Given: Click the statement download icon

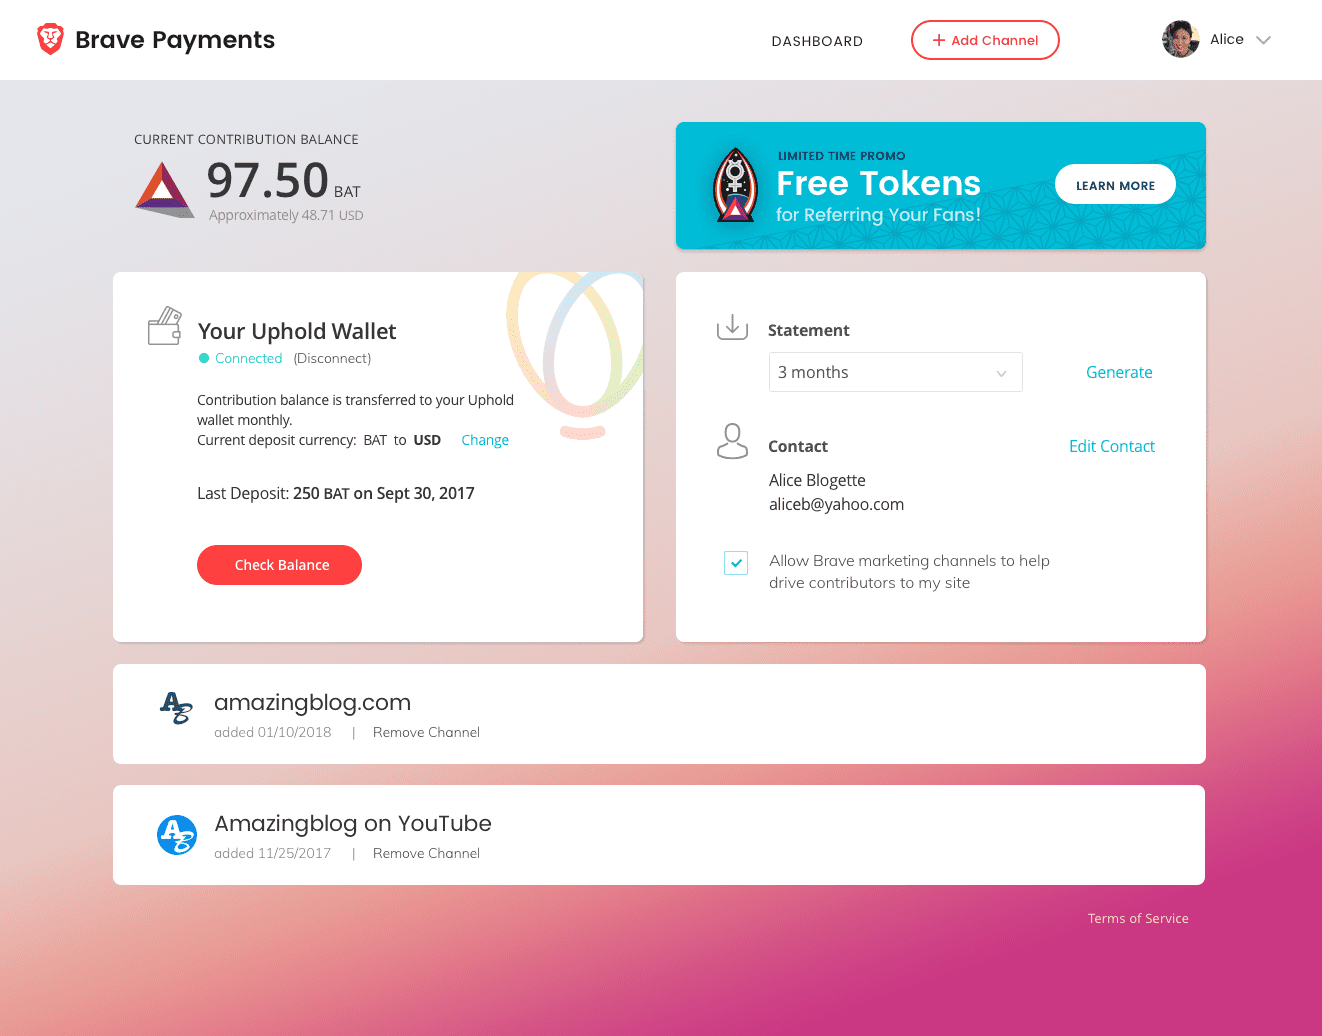Looking at the screenshot, I should pyautogui.click(x=732, y=327).
